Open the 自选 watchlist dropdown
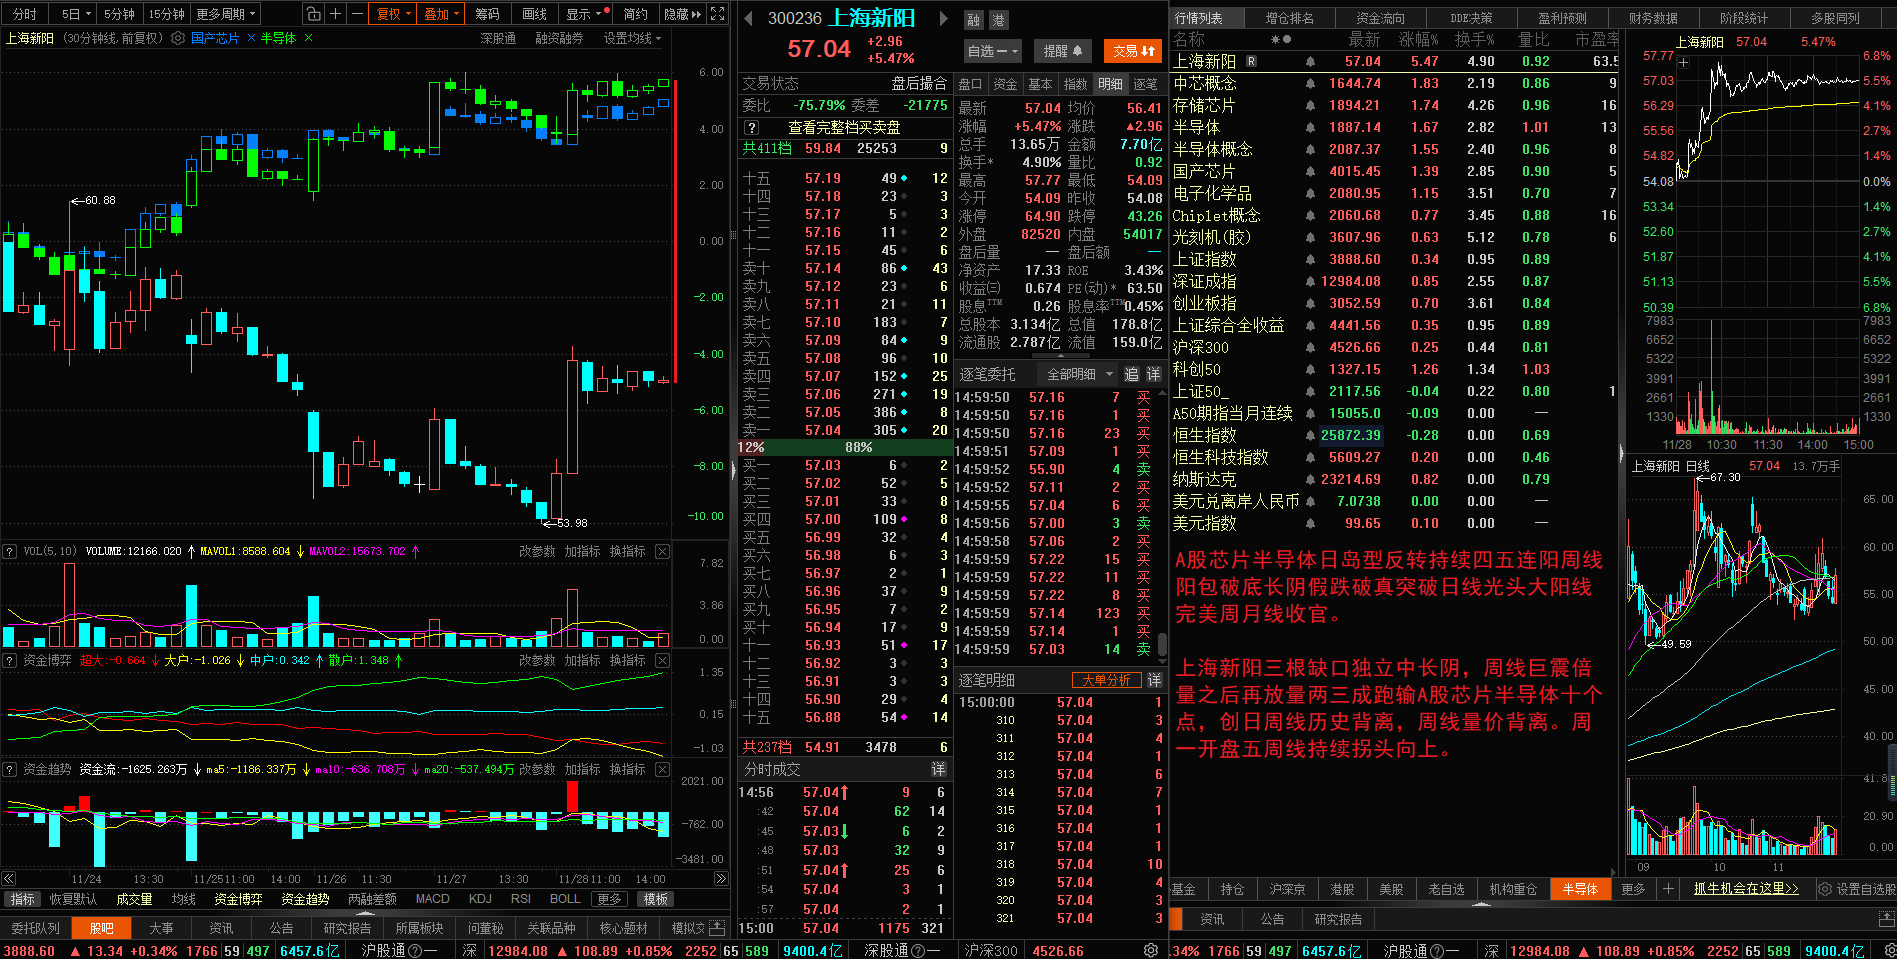Screen dimensions: 1897x959 click(992, 51)
